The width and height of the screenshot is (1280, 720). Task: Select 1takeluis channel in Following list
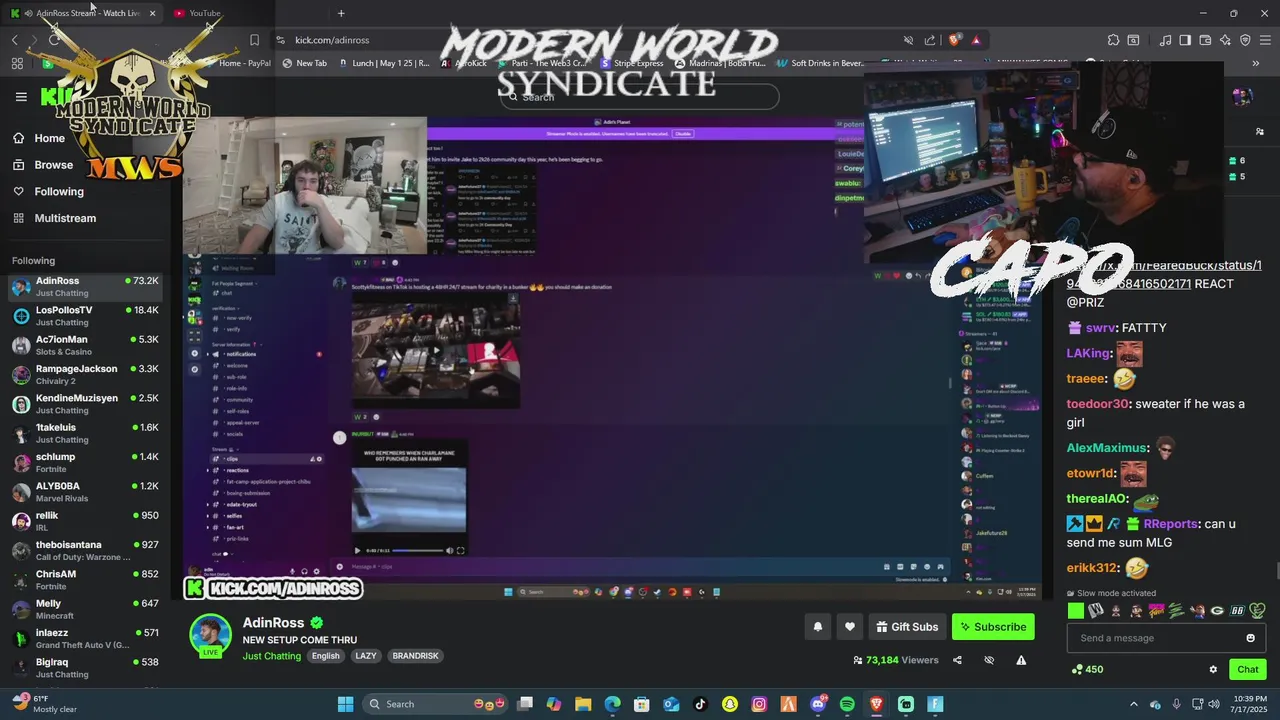[x=86, y=433]
